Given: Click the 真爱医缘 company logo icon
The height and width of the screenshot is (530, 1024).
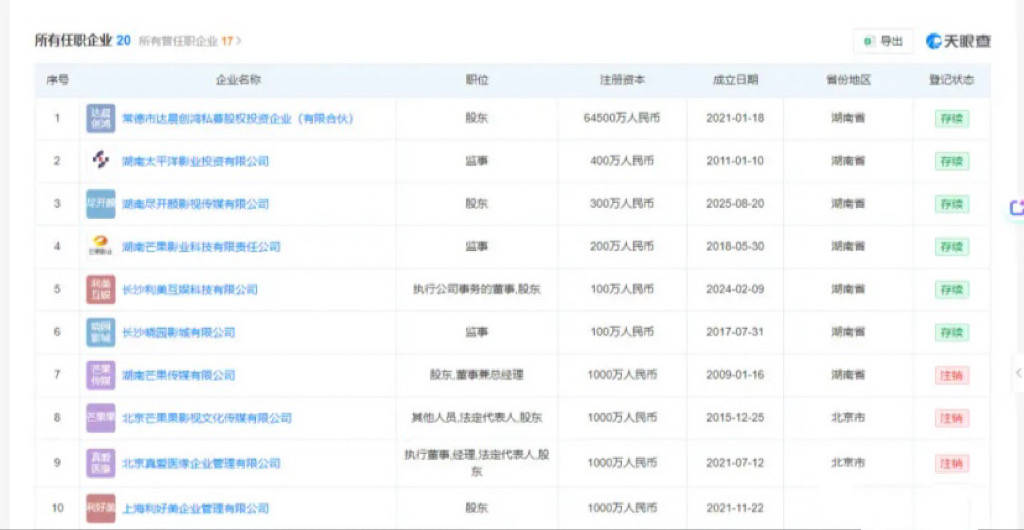Looking at the screenshot, I should (100, 463).
